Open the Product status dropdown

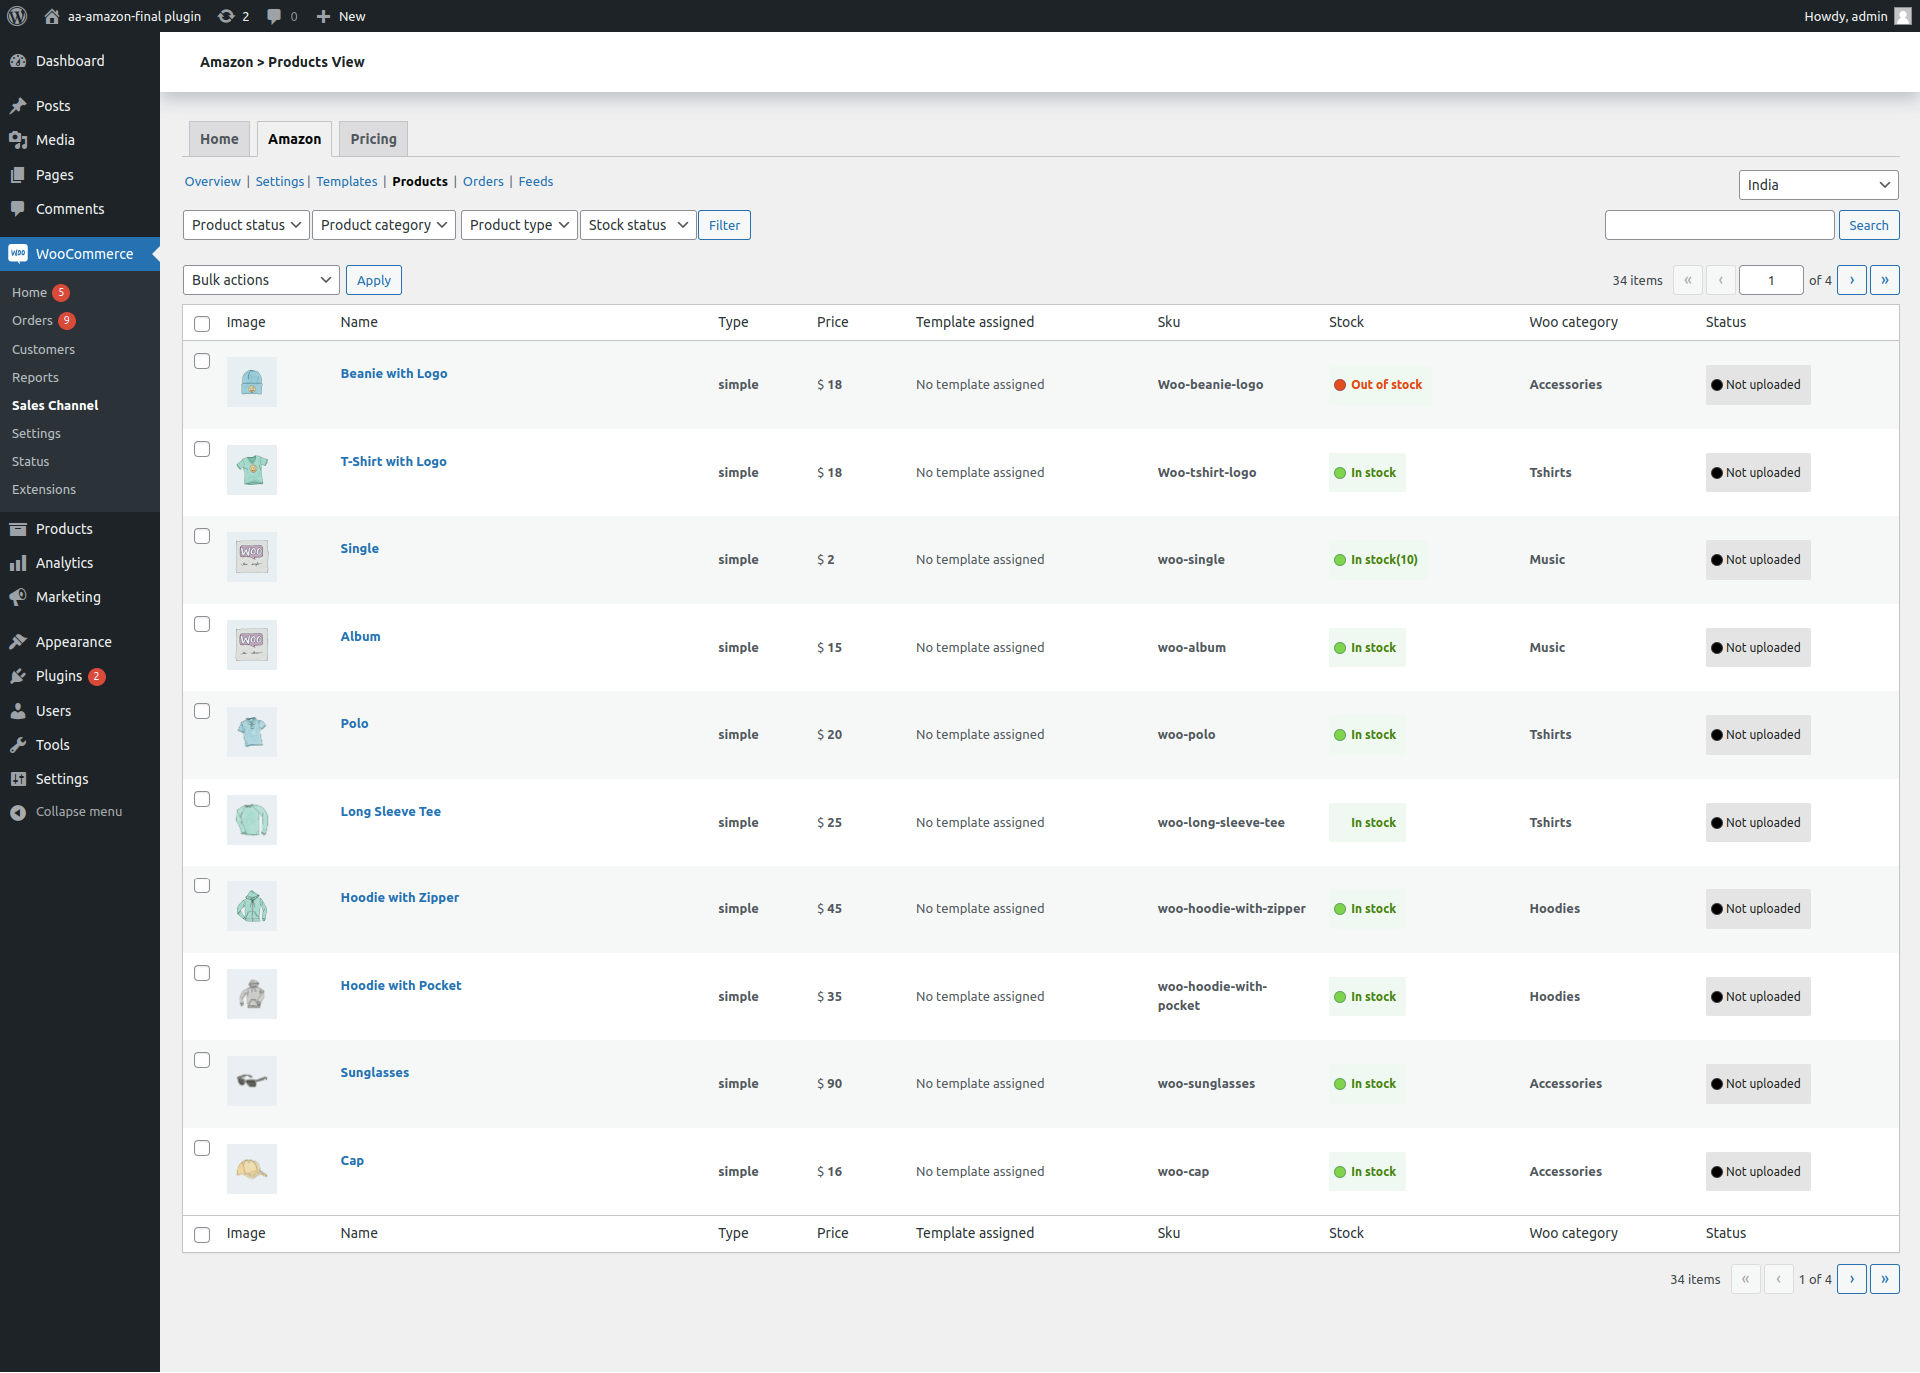(246, 225)
